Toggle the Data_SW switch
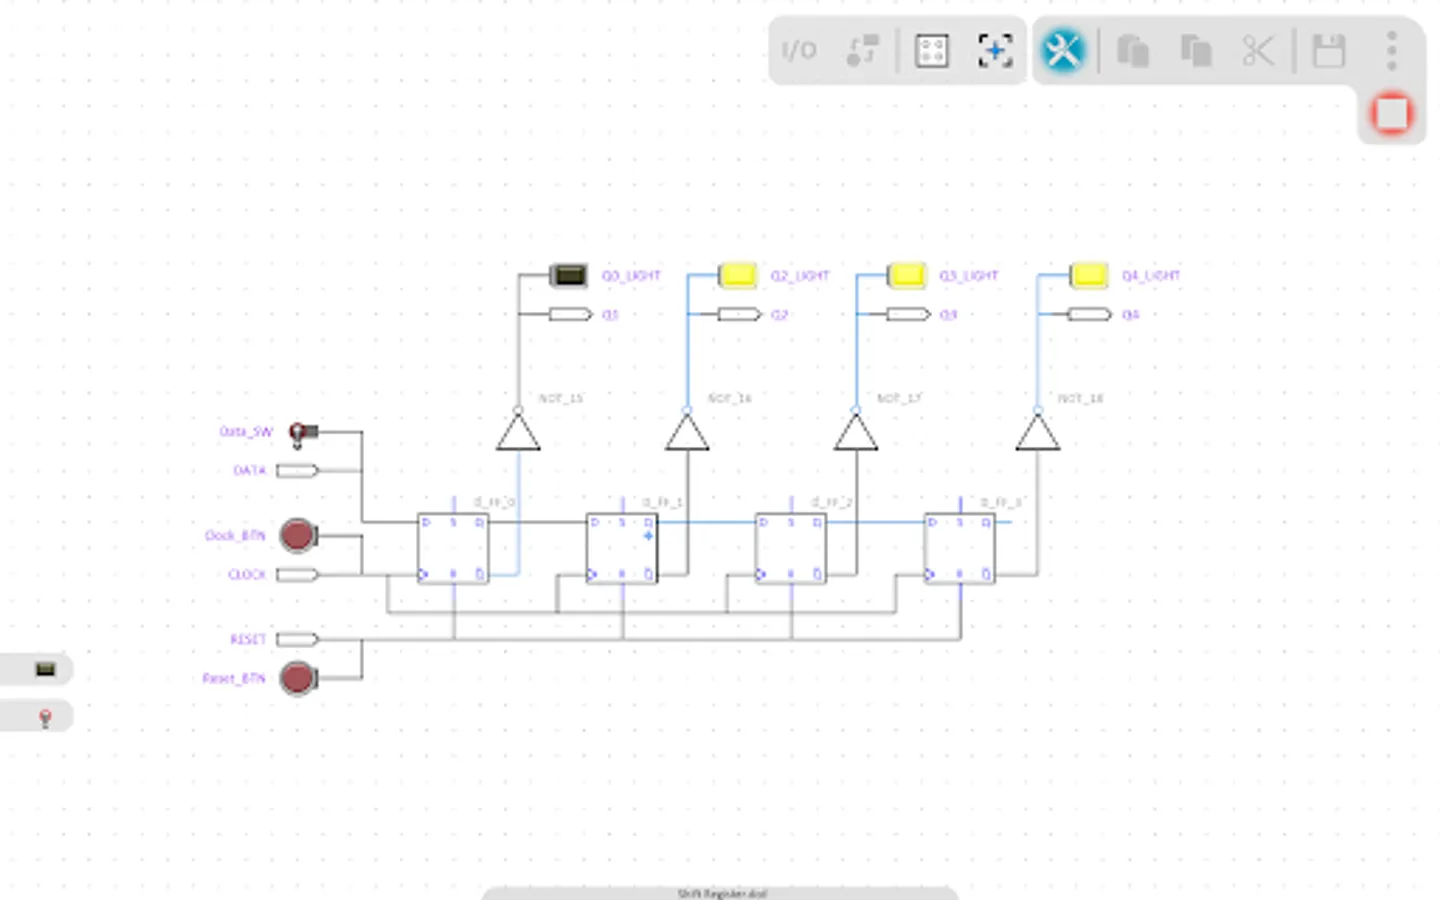 (303, 433)
